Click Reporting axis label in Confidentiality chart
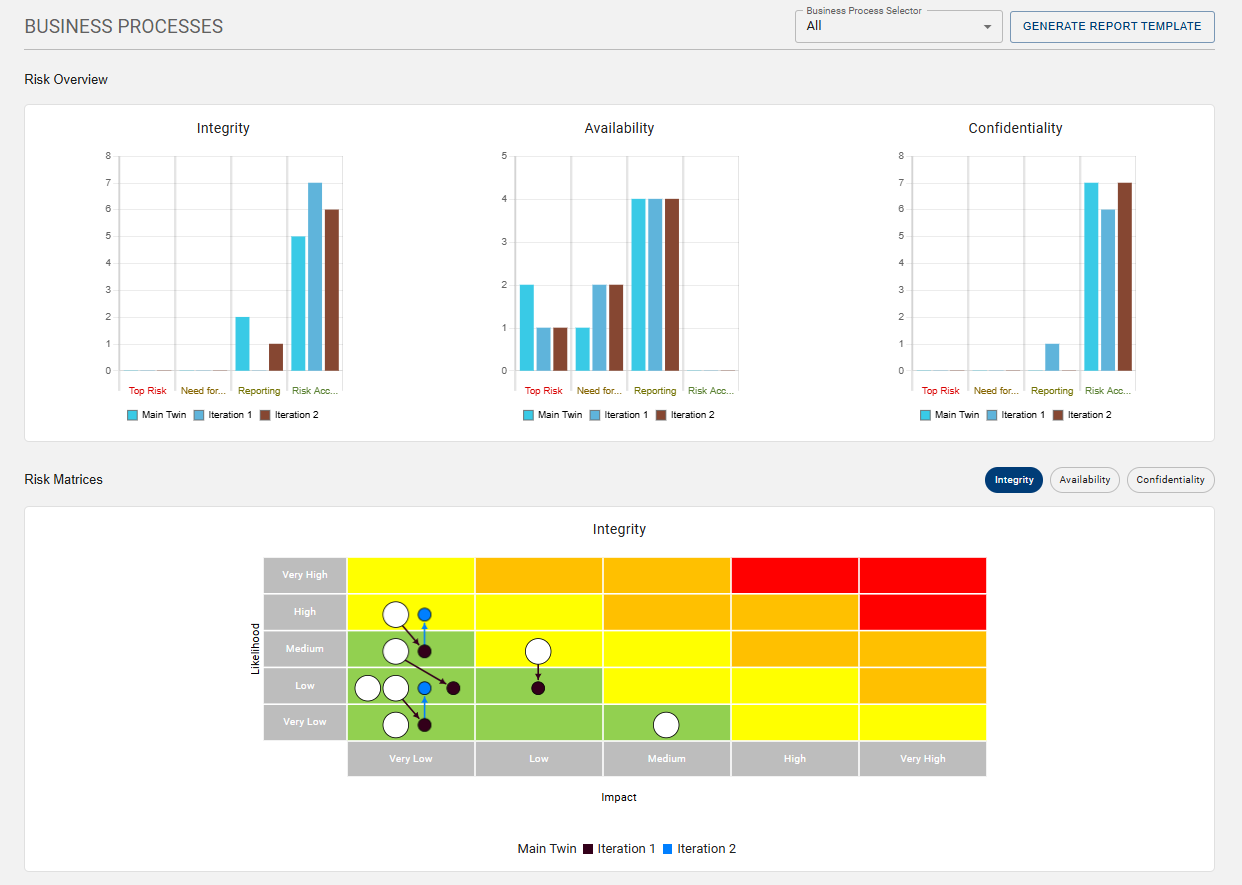This screenshot has height=885, width=1242. (1052, 391)
